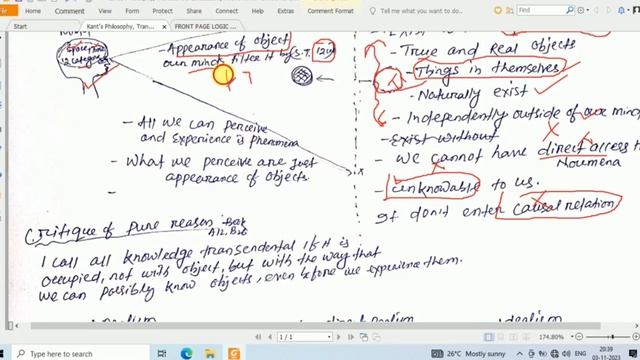Image resolution: width=640 pixels, height=360 pixels.
Task: Click the horizontal scrollbar
Action: pyautogui.click(x=315, y=326)
